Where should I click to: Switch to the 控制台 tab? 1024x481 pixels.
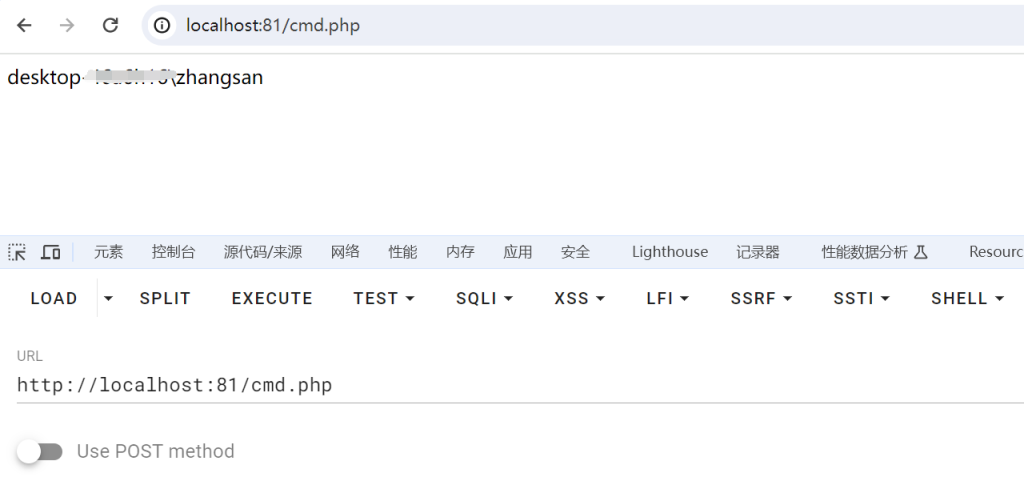173,252
